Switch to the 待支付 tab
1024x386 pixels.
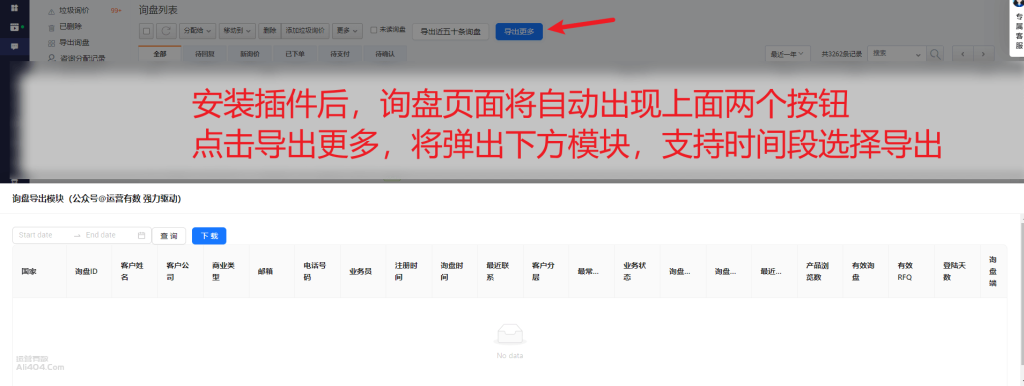(x=340, y=54)
